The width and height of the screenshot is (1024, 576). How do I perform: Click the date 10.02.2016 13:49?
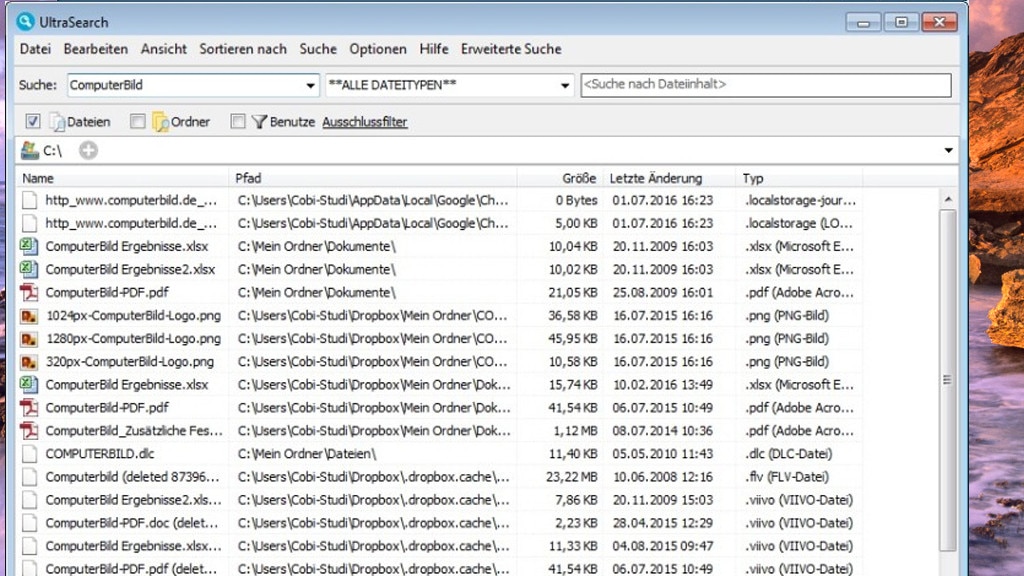(x=663, y=384)
